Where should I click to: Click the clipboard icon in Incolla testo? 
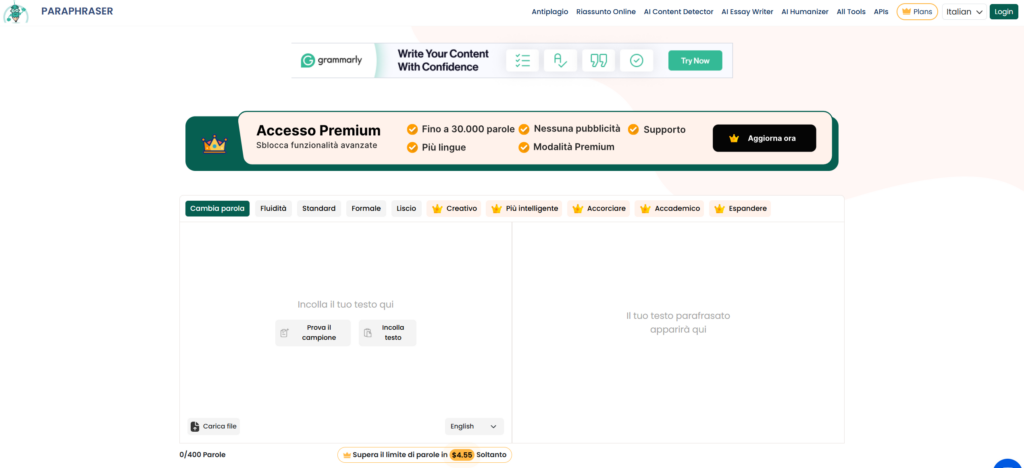point(368,333)
